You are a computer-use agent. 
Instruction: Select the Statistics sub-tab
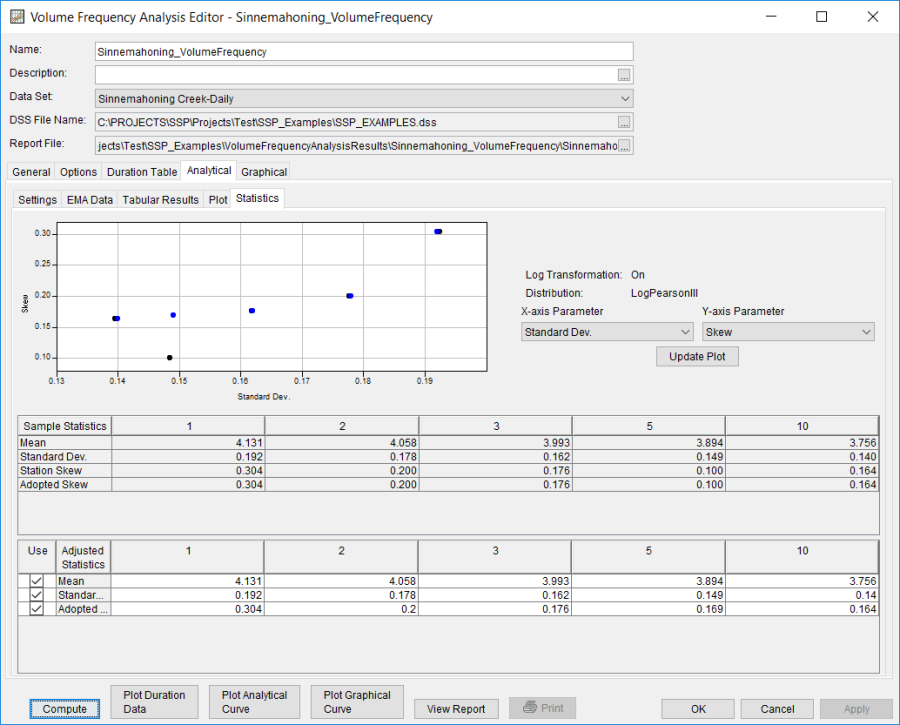coord(257,198)
